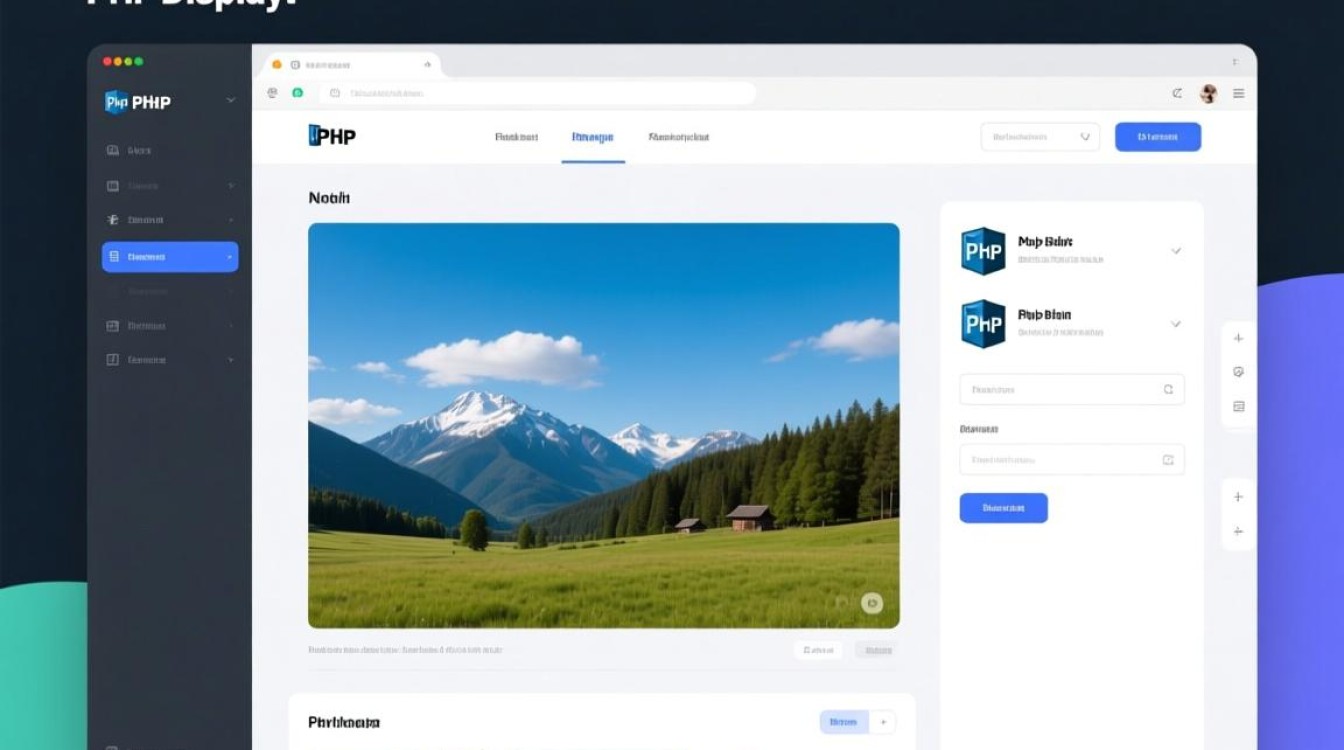The width and height of the screenshot is (1344, 750).
Task: Select the first tab in header navigation
Action: [x=516, y=137]
